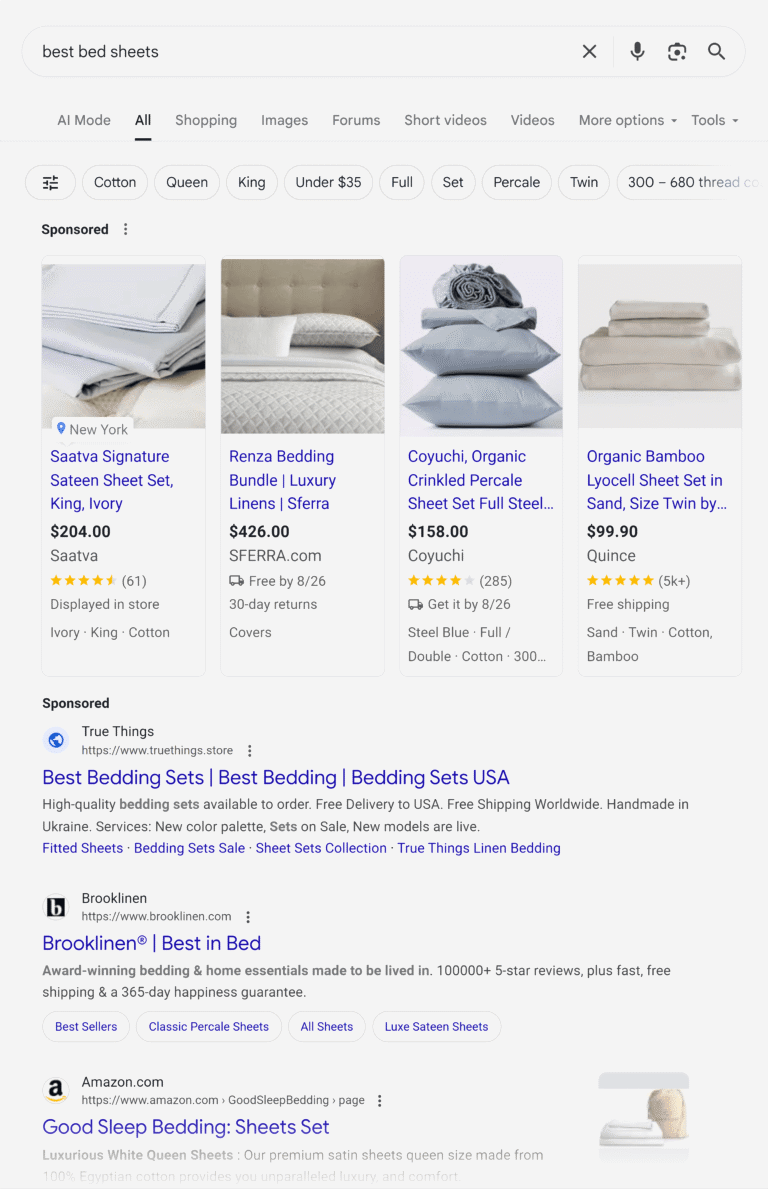
Task: Click the Classic Percale Sheets button
Action: point(209,1026)
